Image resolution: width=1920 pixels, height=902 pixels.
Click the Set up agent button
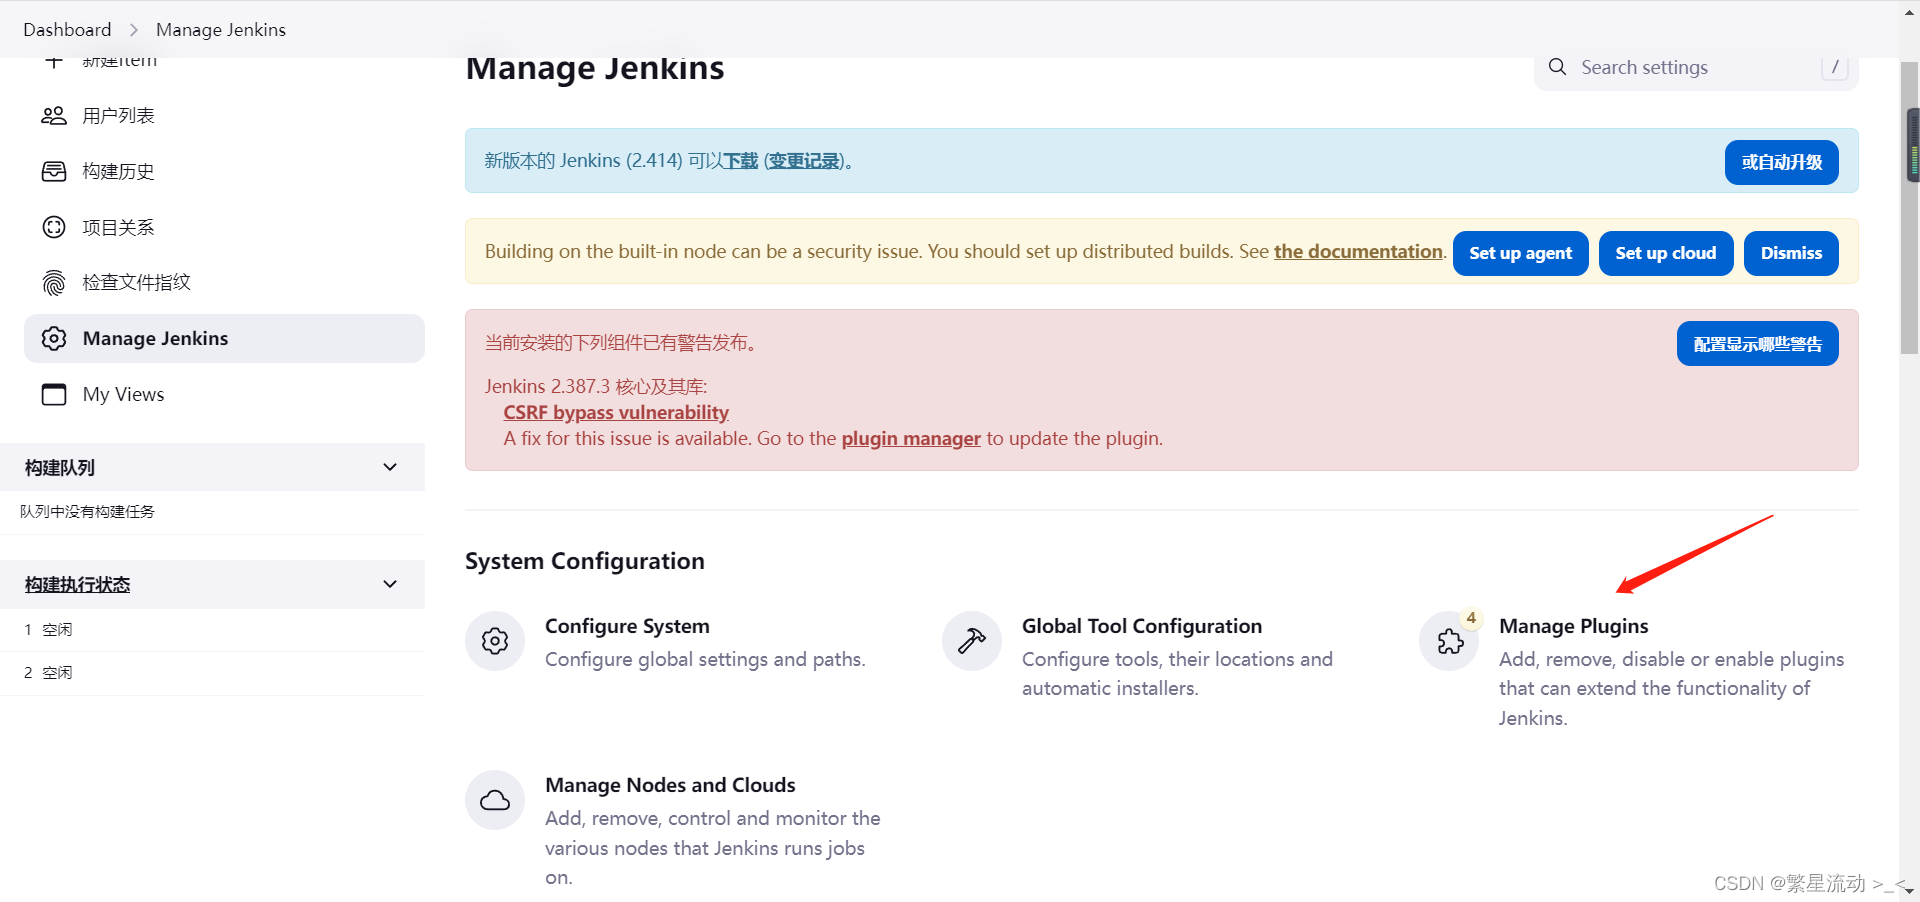click(1520, 253)
